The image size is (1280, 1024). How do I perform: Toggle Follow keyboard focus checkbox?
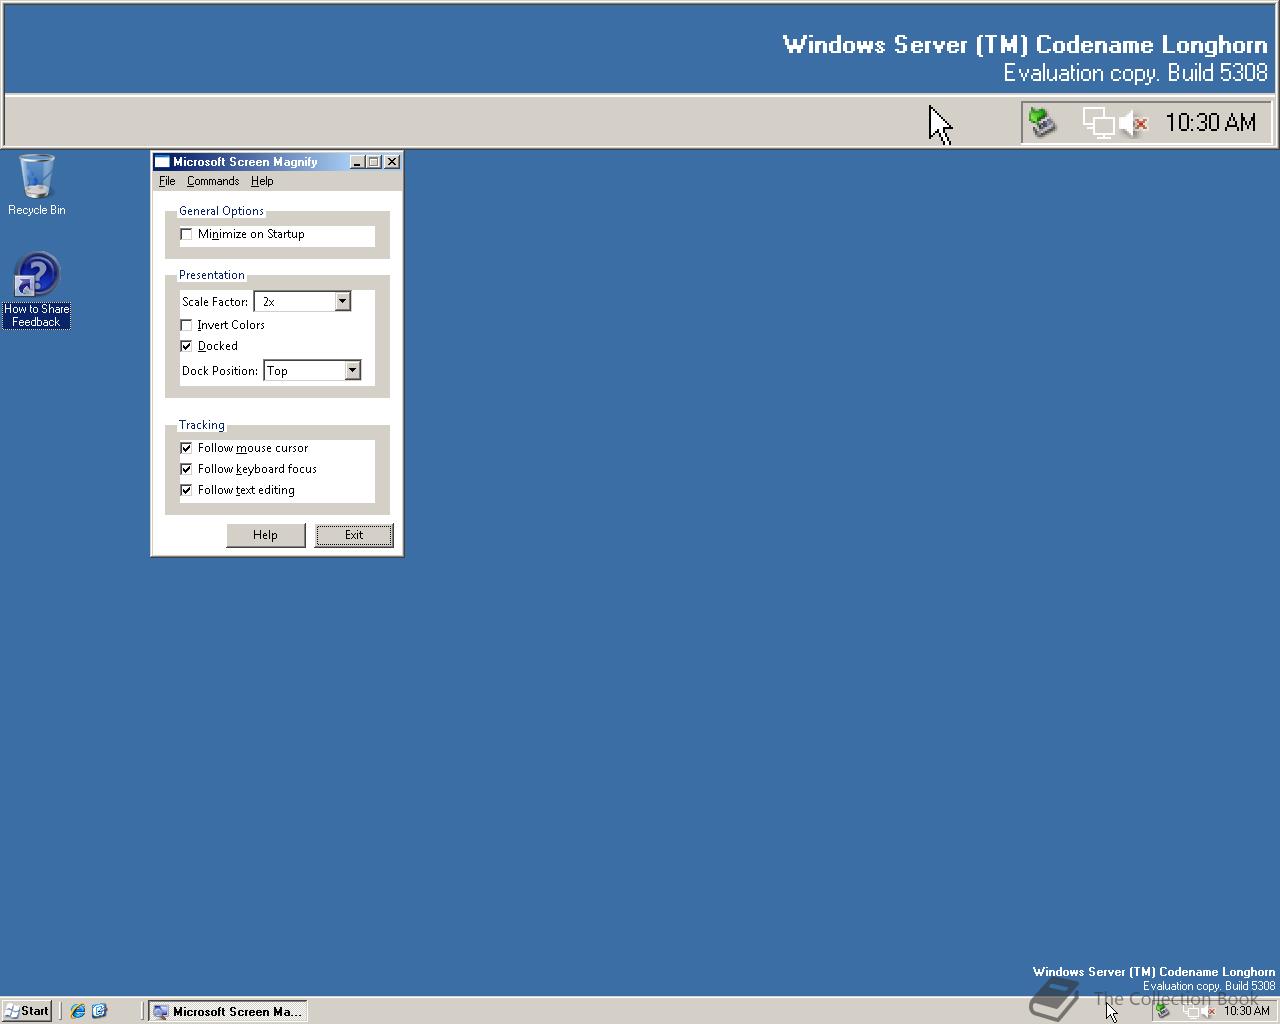pos(186,469)
